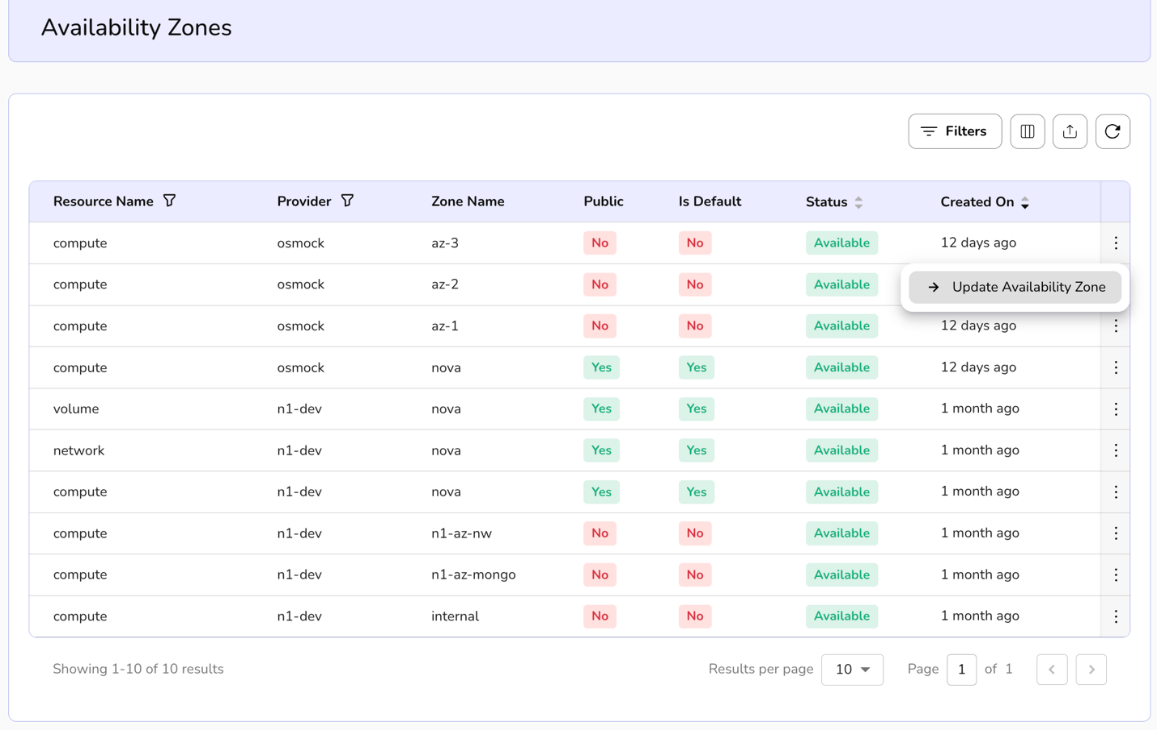Open Resource Name column filter icon
This screenshot has height=730, width=1157.
[x=169, y=201]
